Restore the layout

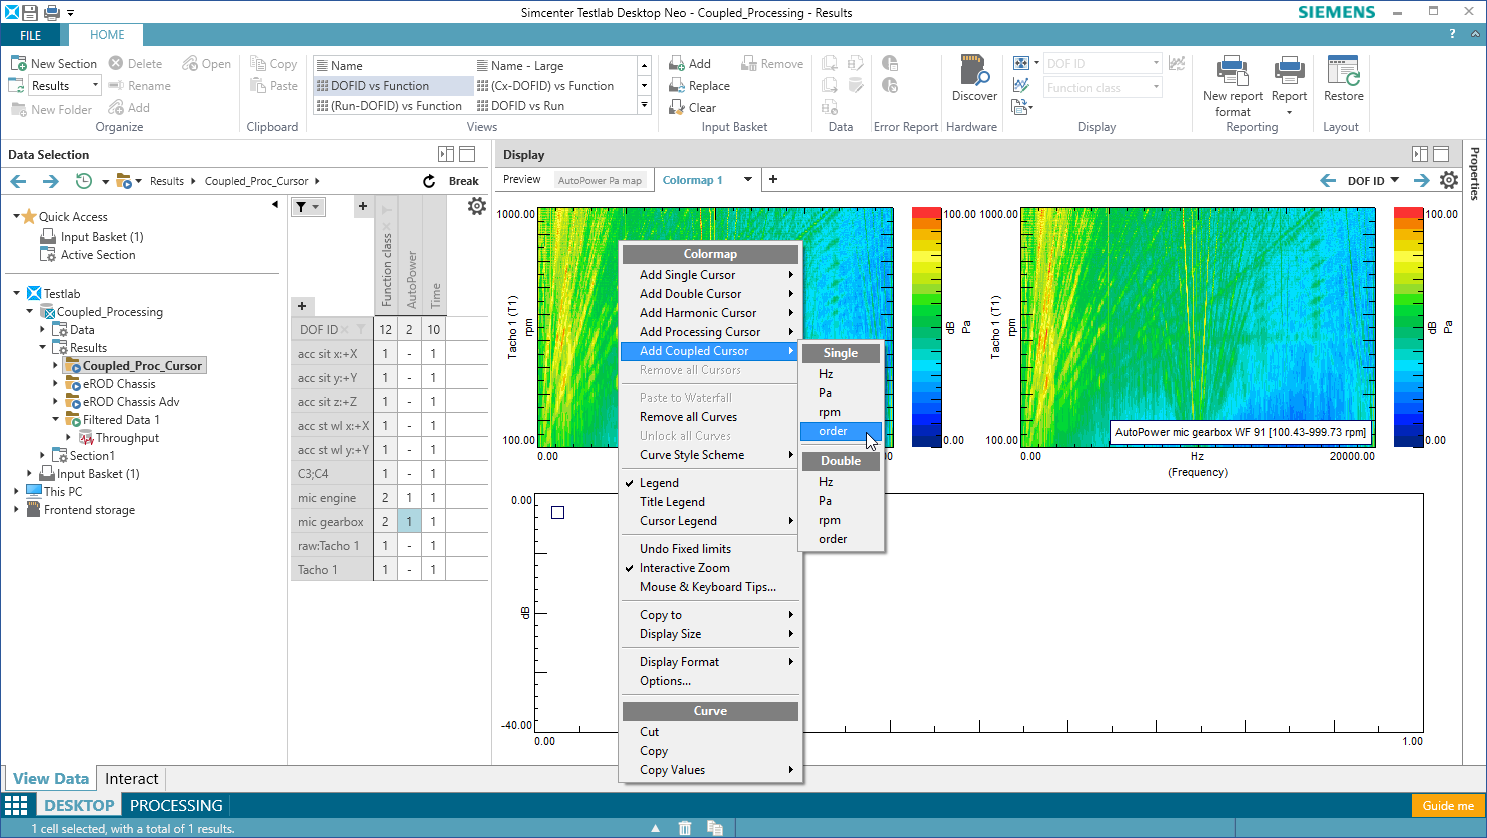1343,78
